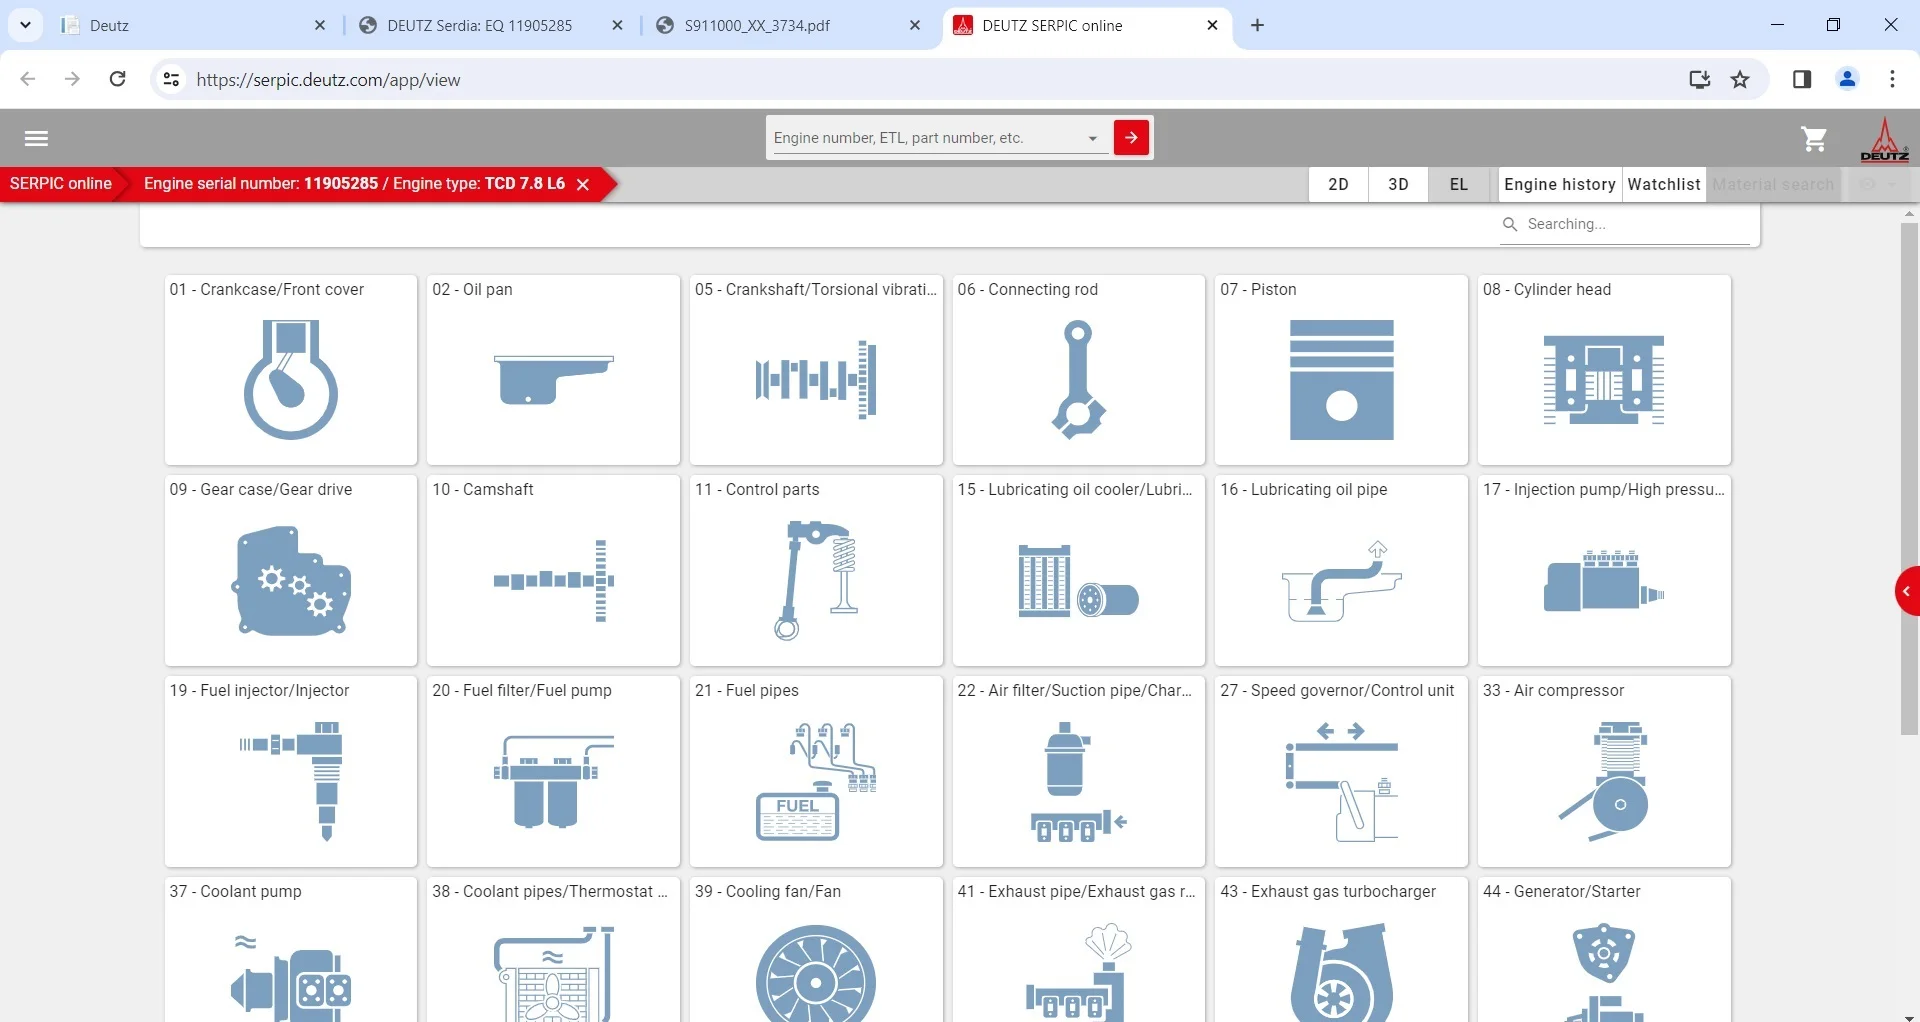Open the Engine history tab
Image resolution: width=1920 pixels, height=1022 pixels.
1559,185
